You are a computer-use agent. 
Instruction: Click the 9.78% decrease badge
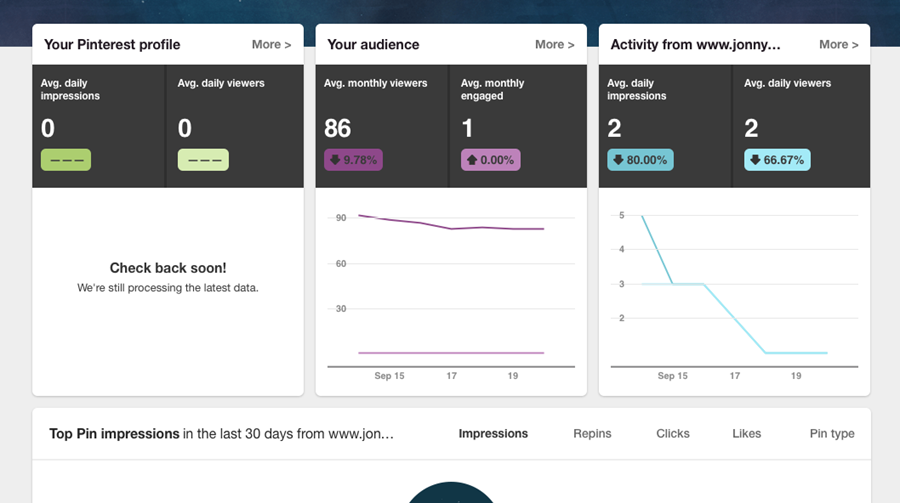pyautogui.click(x=354, y=160)
